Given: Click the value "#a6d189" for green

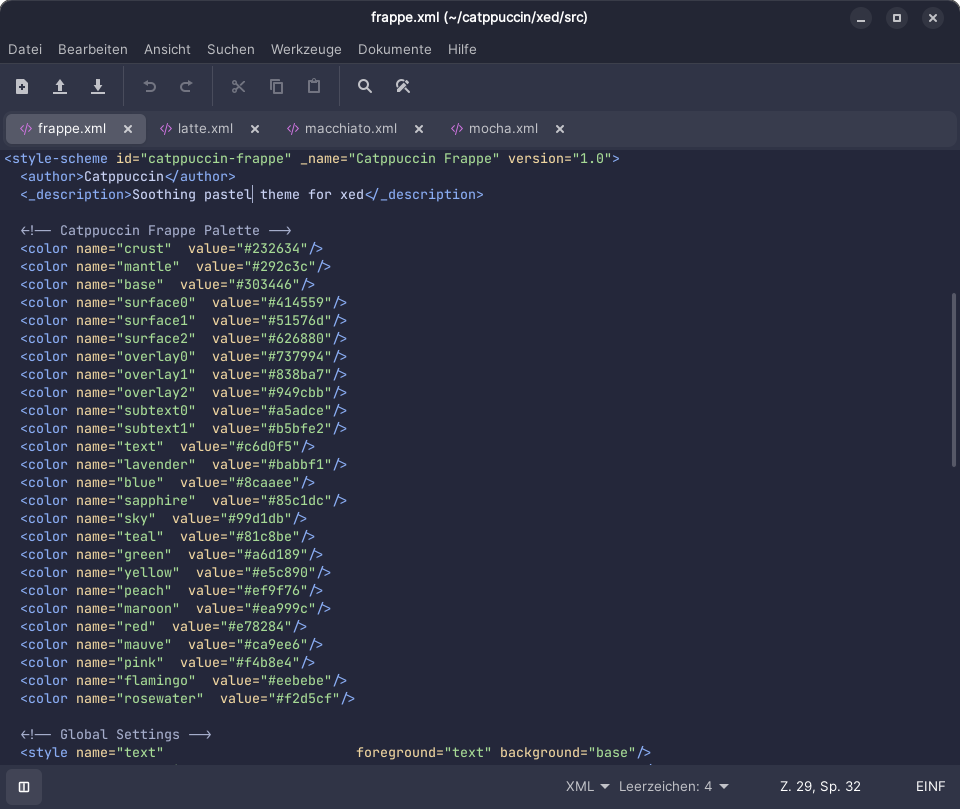Looking at the screenshot, I should pyautogui.click(x=272, y=555).
